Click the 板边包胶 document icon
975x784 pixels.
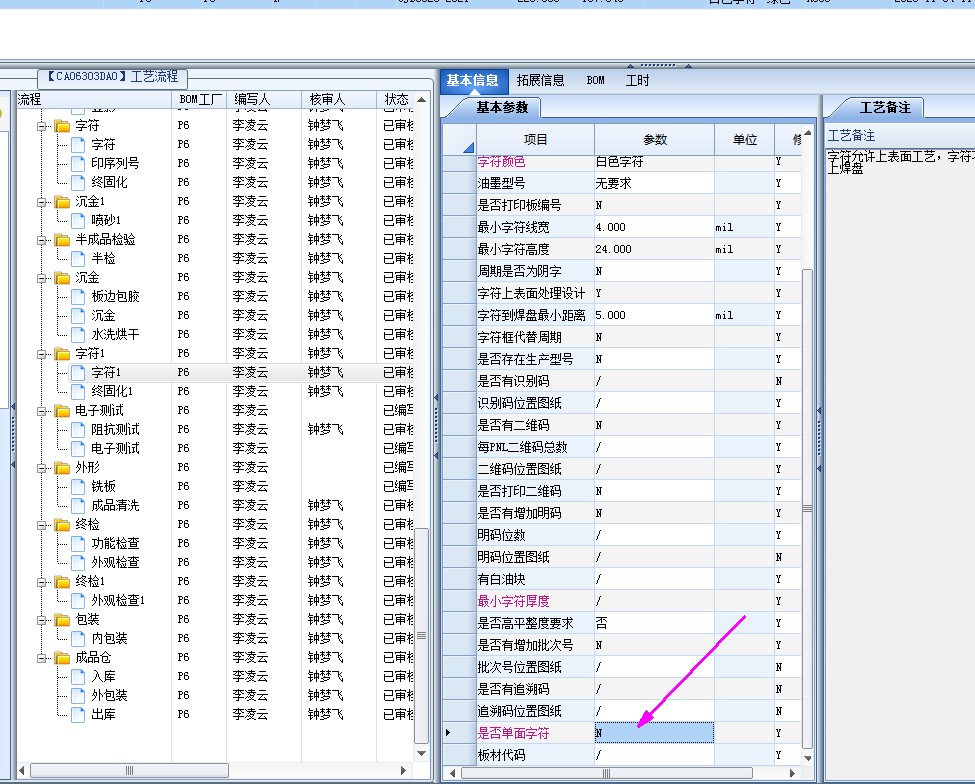pyautogui.click(x=78, y=297)
